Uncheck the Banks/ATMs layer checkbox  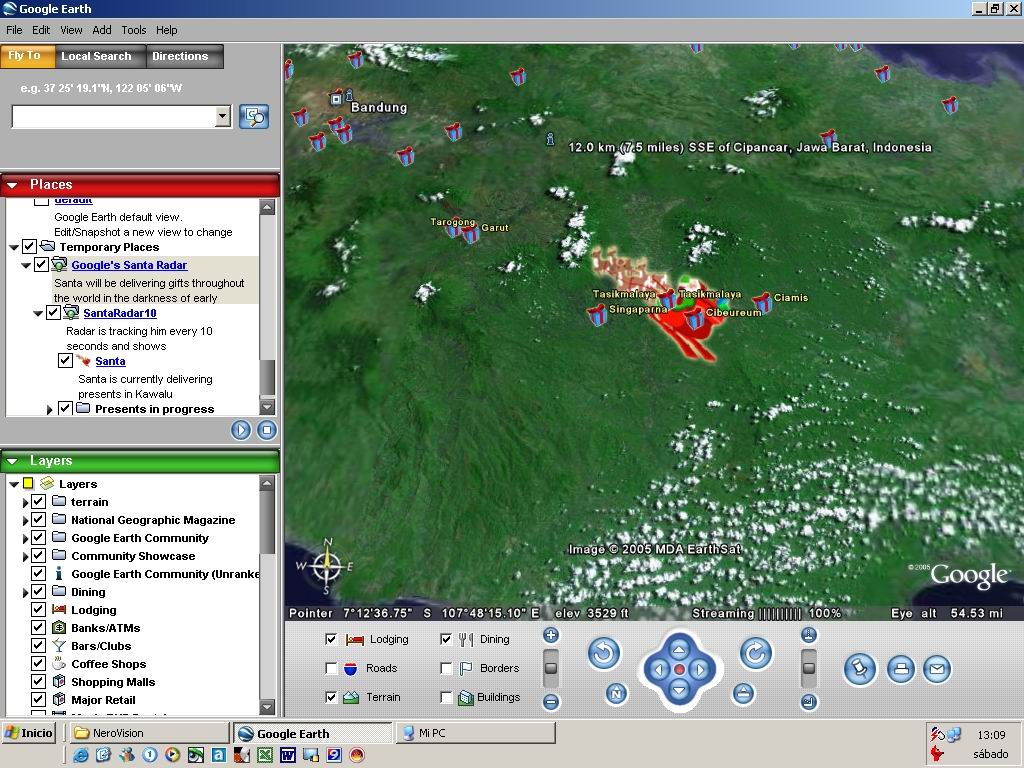(39, 628)
